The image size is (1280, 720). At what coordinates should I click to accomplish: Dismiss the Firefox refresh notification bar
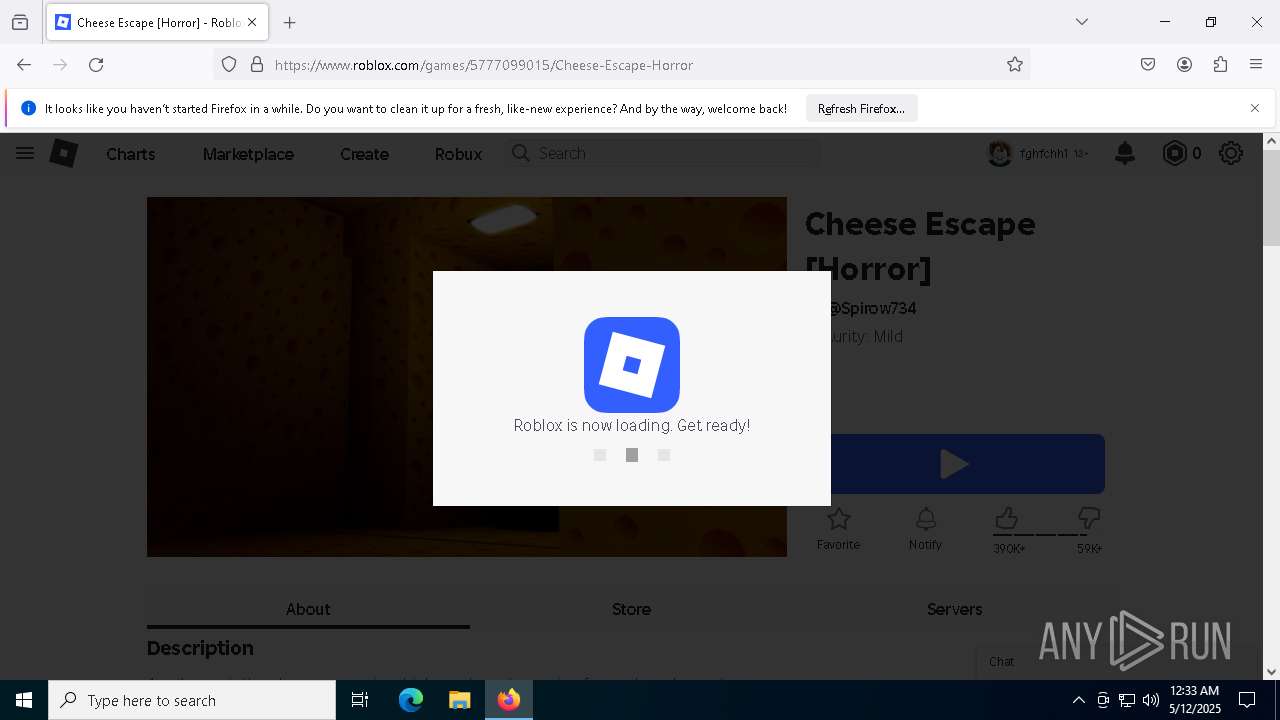tap(1255, 108)
